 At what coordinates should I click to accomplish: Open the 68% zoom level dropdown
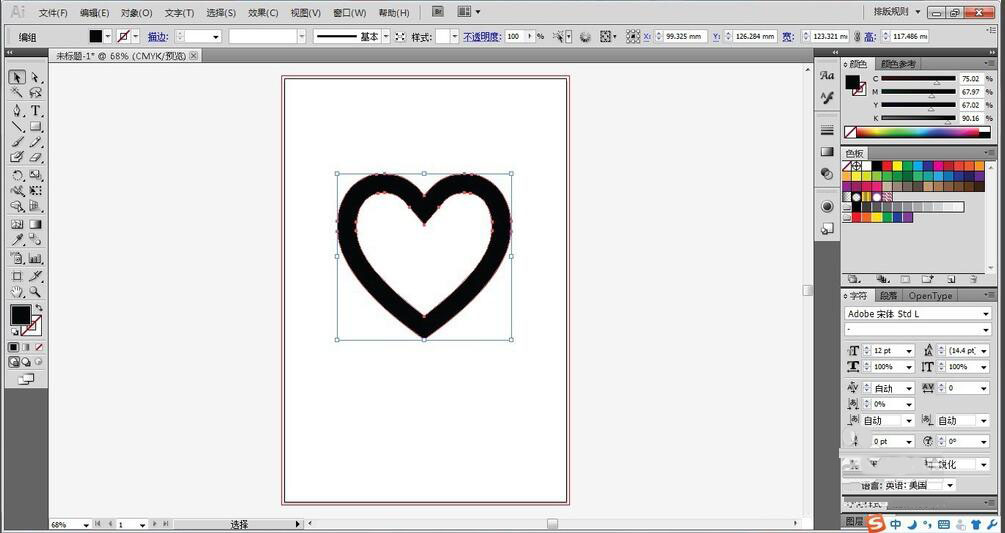86,525
